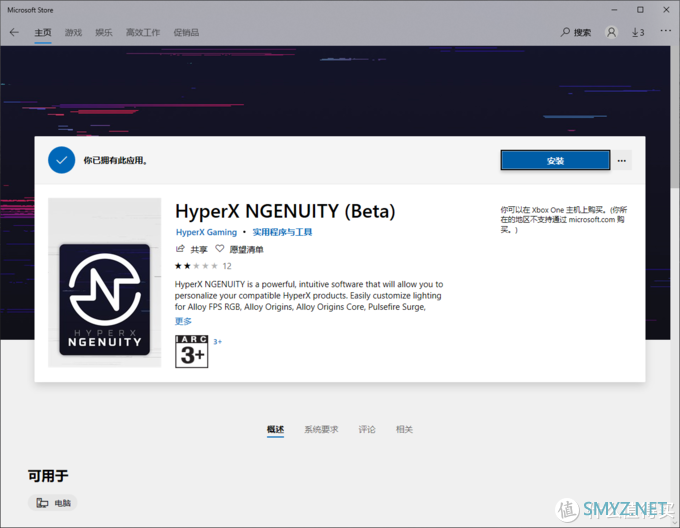Click the star rating with 12 reviews

click(x=203, y=266)
